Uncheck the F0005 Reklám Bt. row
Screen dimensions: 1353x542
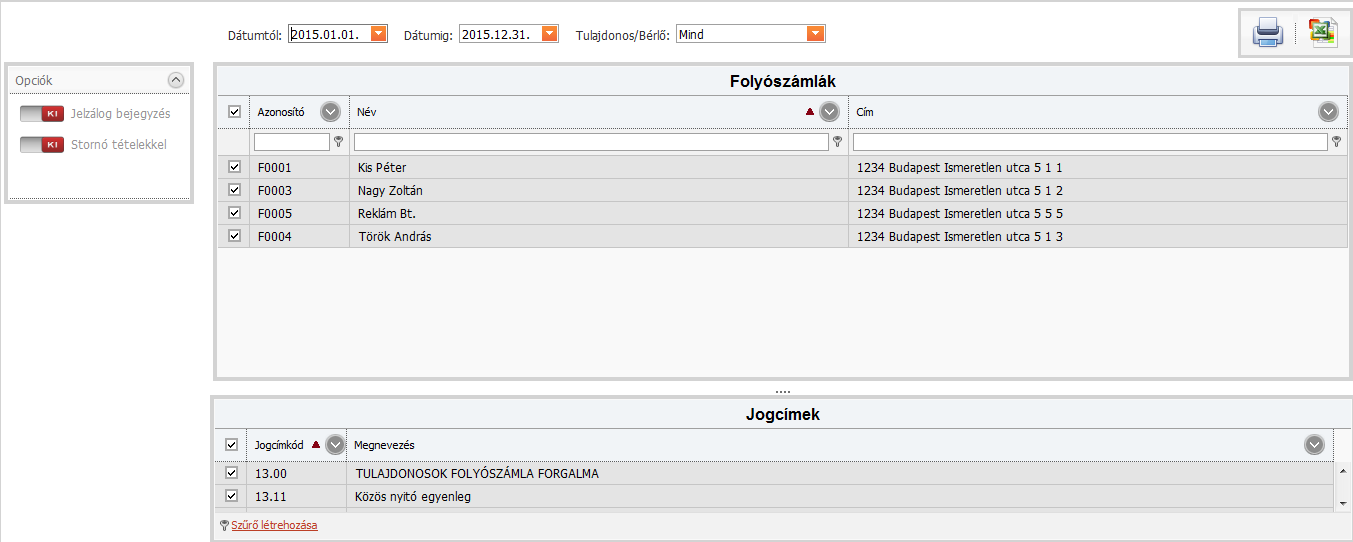click(x=234, y=213)
